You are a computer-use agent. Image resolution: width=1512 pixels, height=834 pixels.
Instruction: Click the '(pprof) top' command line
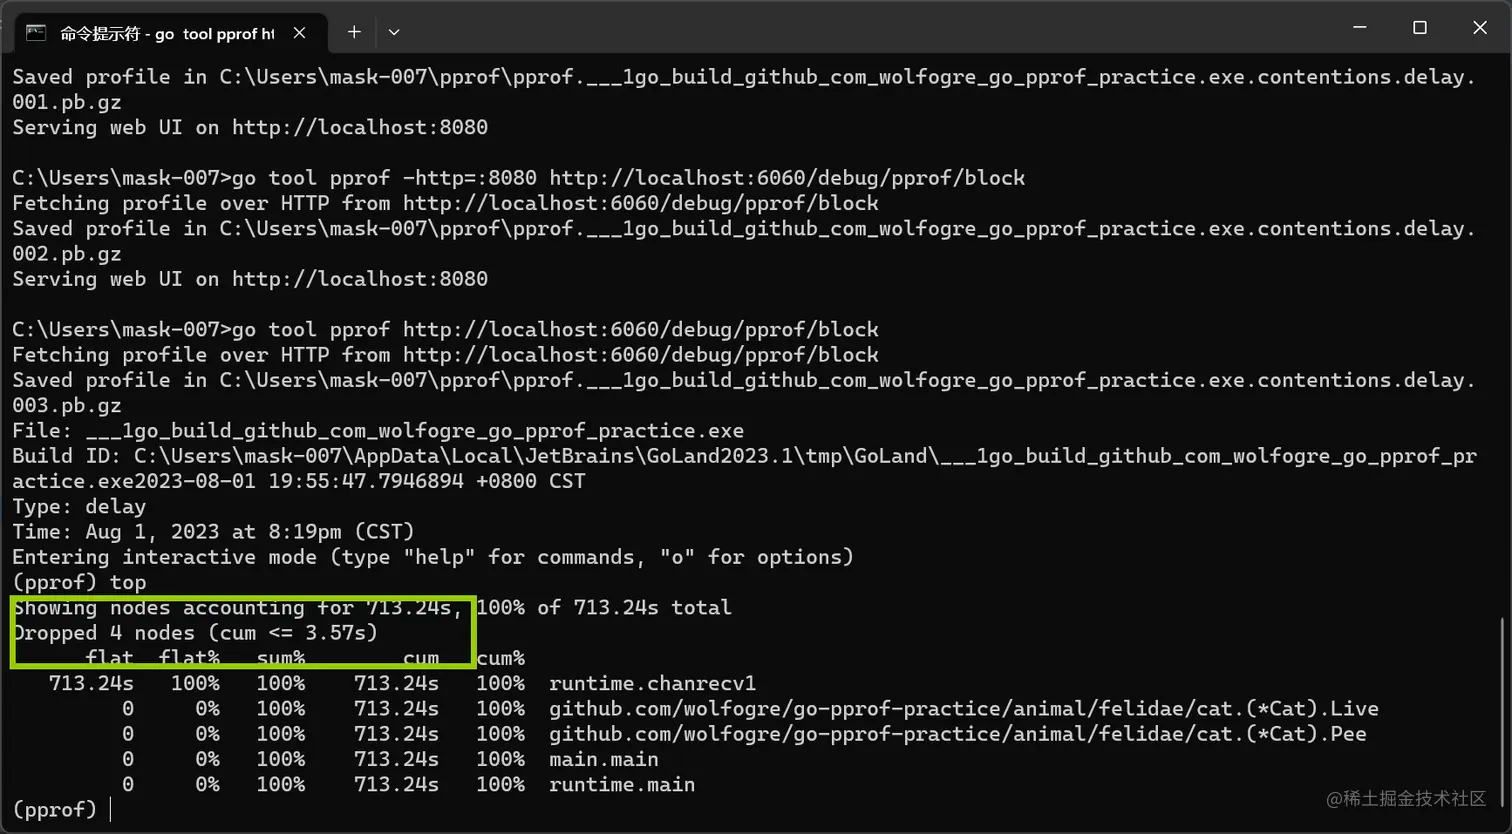tap(79, 582)
